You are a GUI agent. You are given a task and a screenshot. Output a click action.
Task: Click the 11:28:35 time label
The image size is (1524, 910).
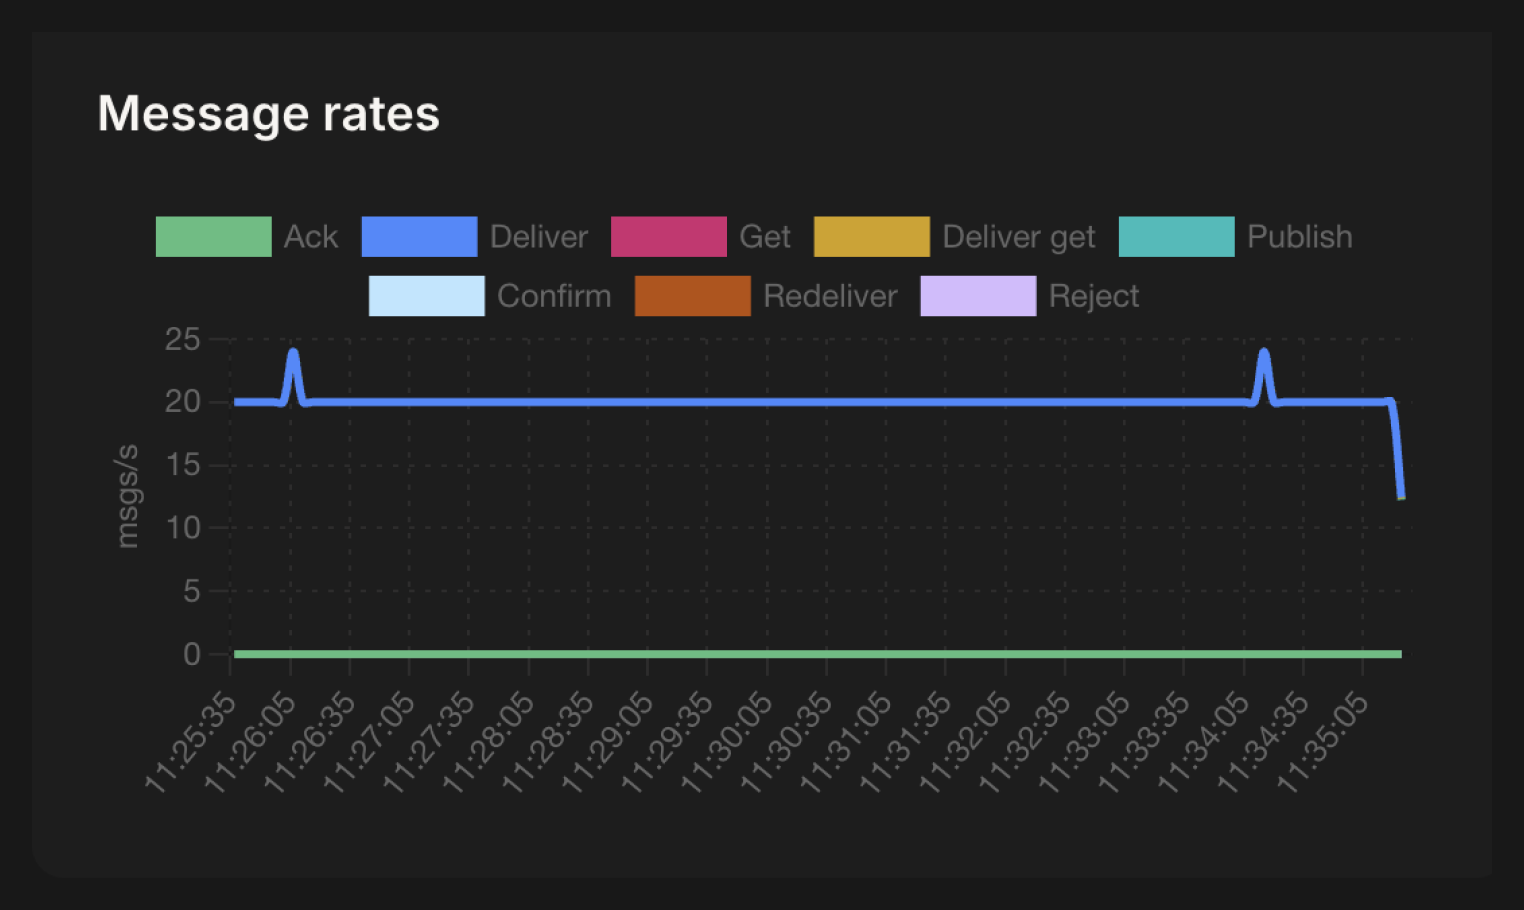coord(549,742)
